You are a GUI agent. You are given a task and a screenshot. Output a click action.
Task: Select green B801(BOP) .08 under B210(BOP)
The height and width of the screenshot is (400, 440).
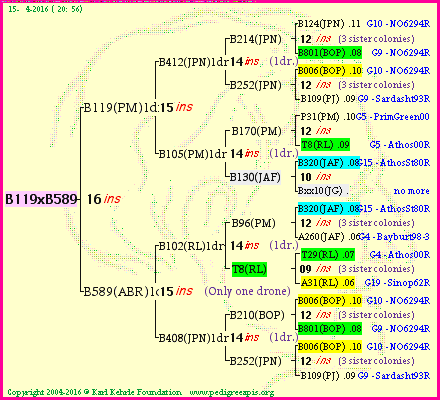(x=330, y=329)
